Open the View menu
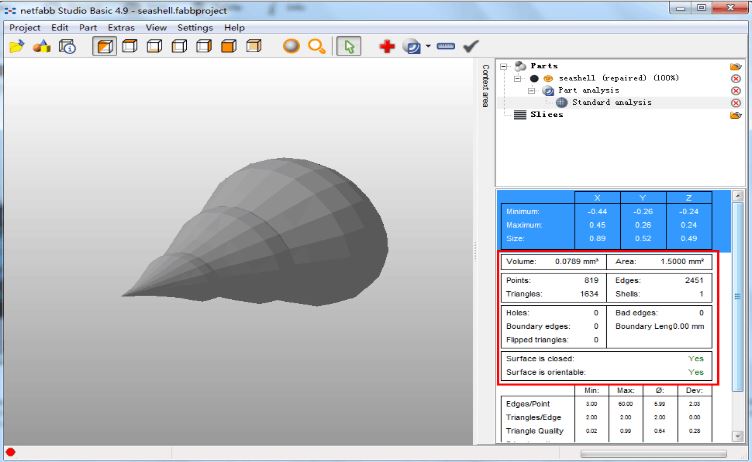This screenshot has height=462, width=752. (156, 27)
